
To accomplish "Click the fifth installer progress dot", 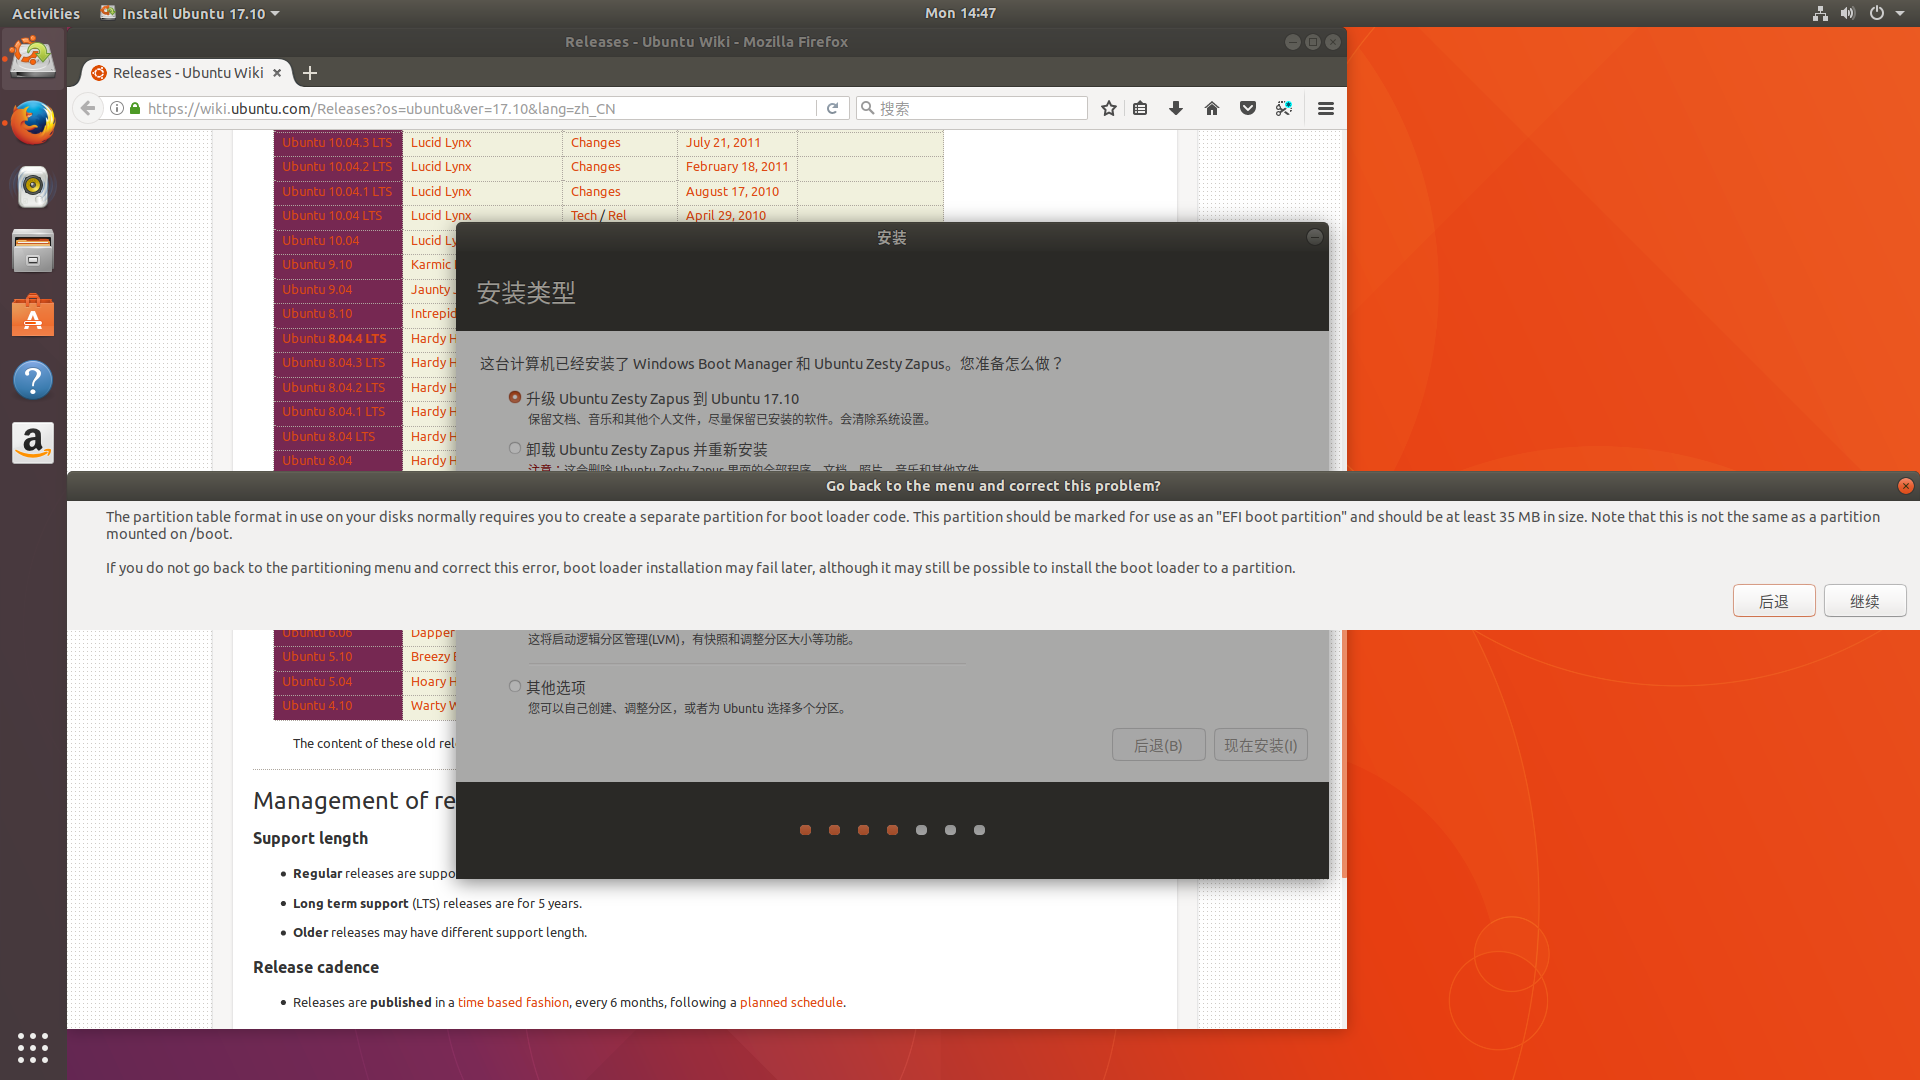I will click(921, 830).
